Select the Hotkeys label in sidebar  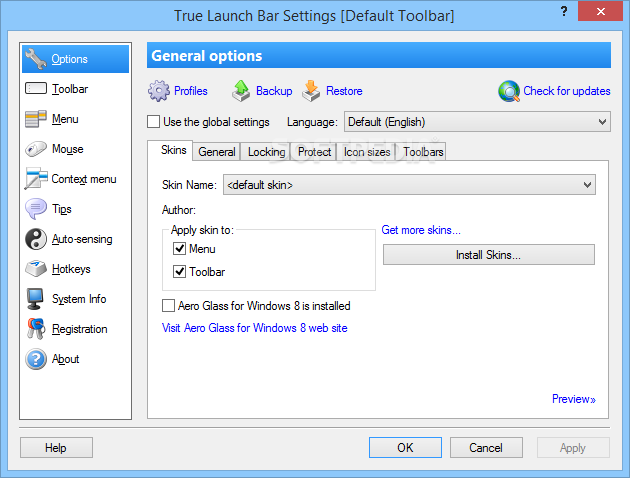71,269
